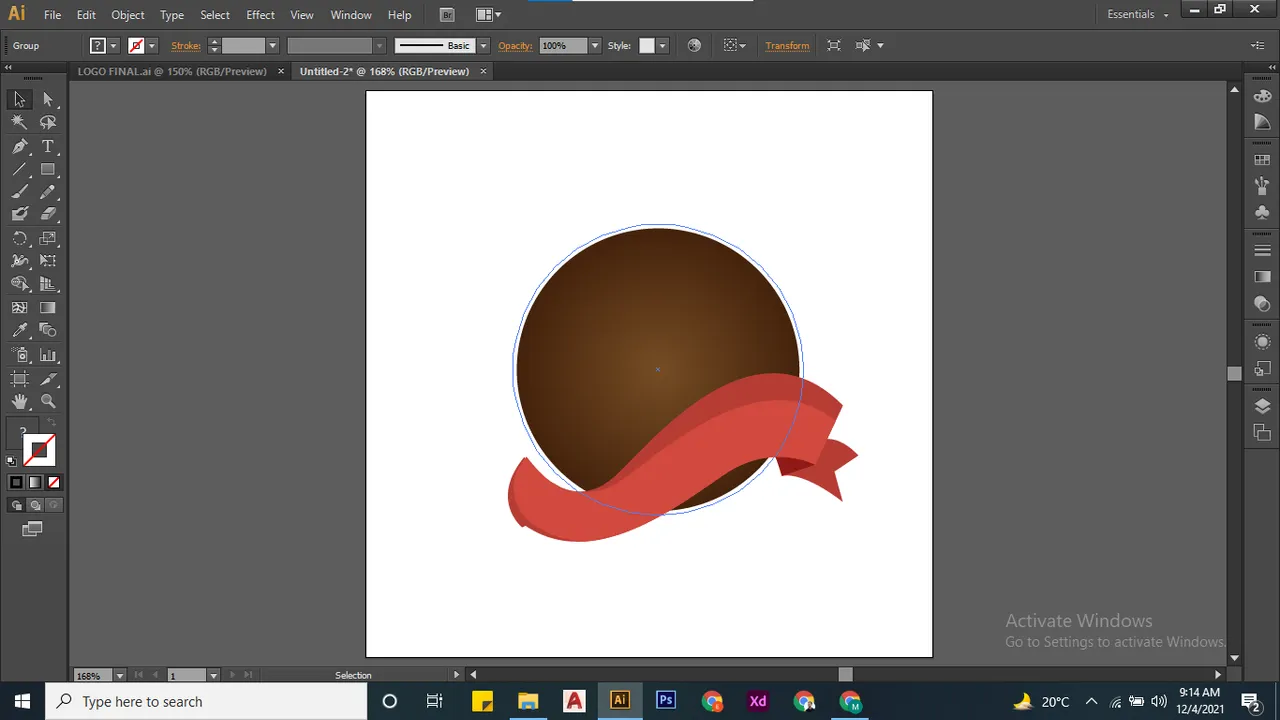The width and height of the screenshot is (1280, 720).
Task: Select the Selection tool (black arrow)
Action: (x=19, y=99)
